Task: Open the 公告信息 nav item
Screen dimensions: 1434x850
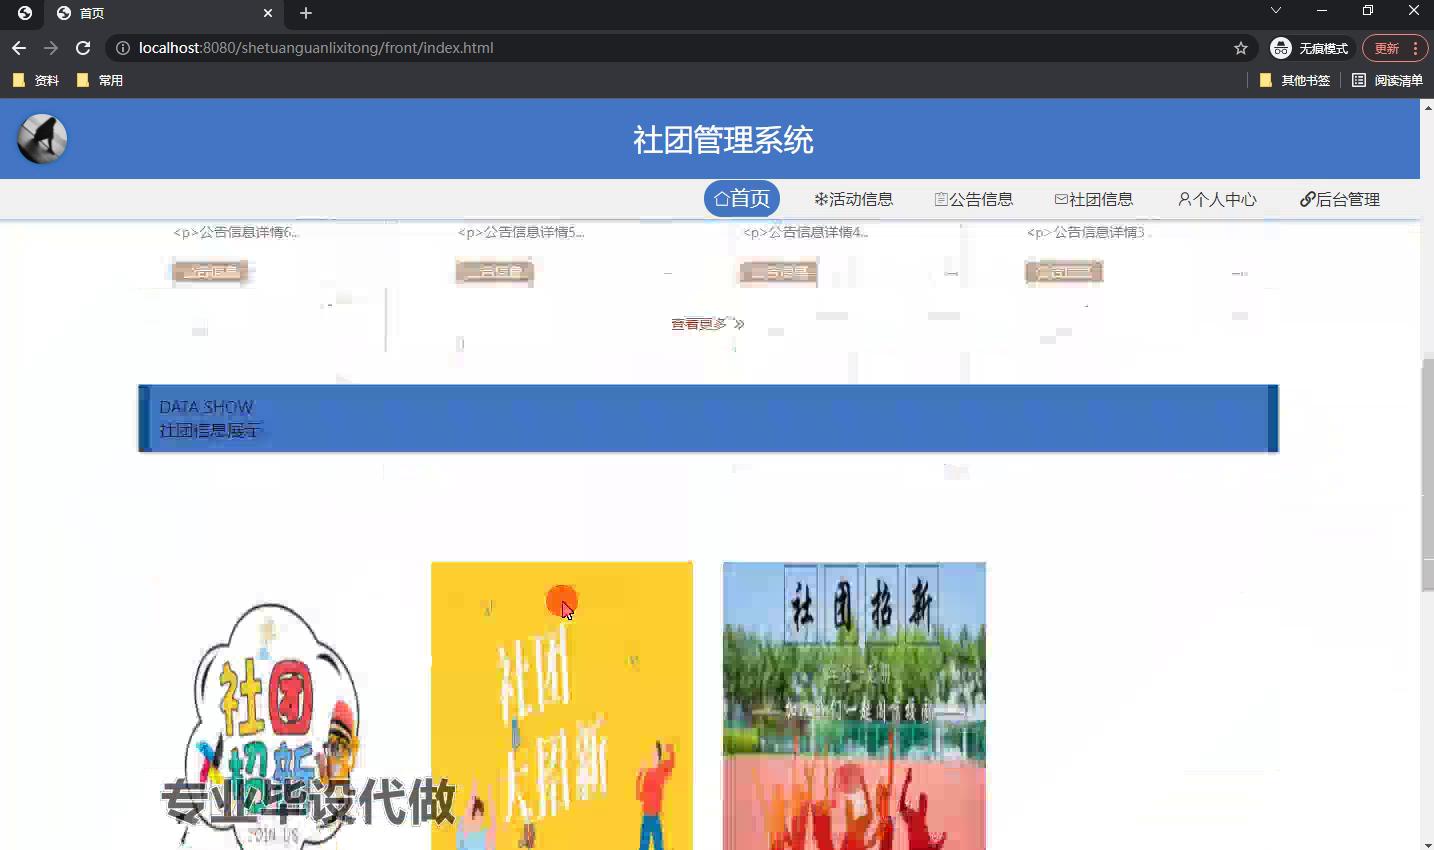Action: pyautogui.click(x=973, y=199)
